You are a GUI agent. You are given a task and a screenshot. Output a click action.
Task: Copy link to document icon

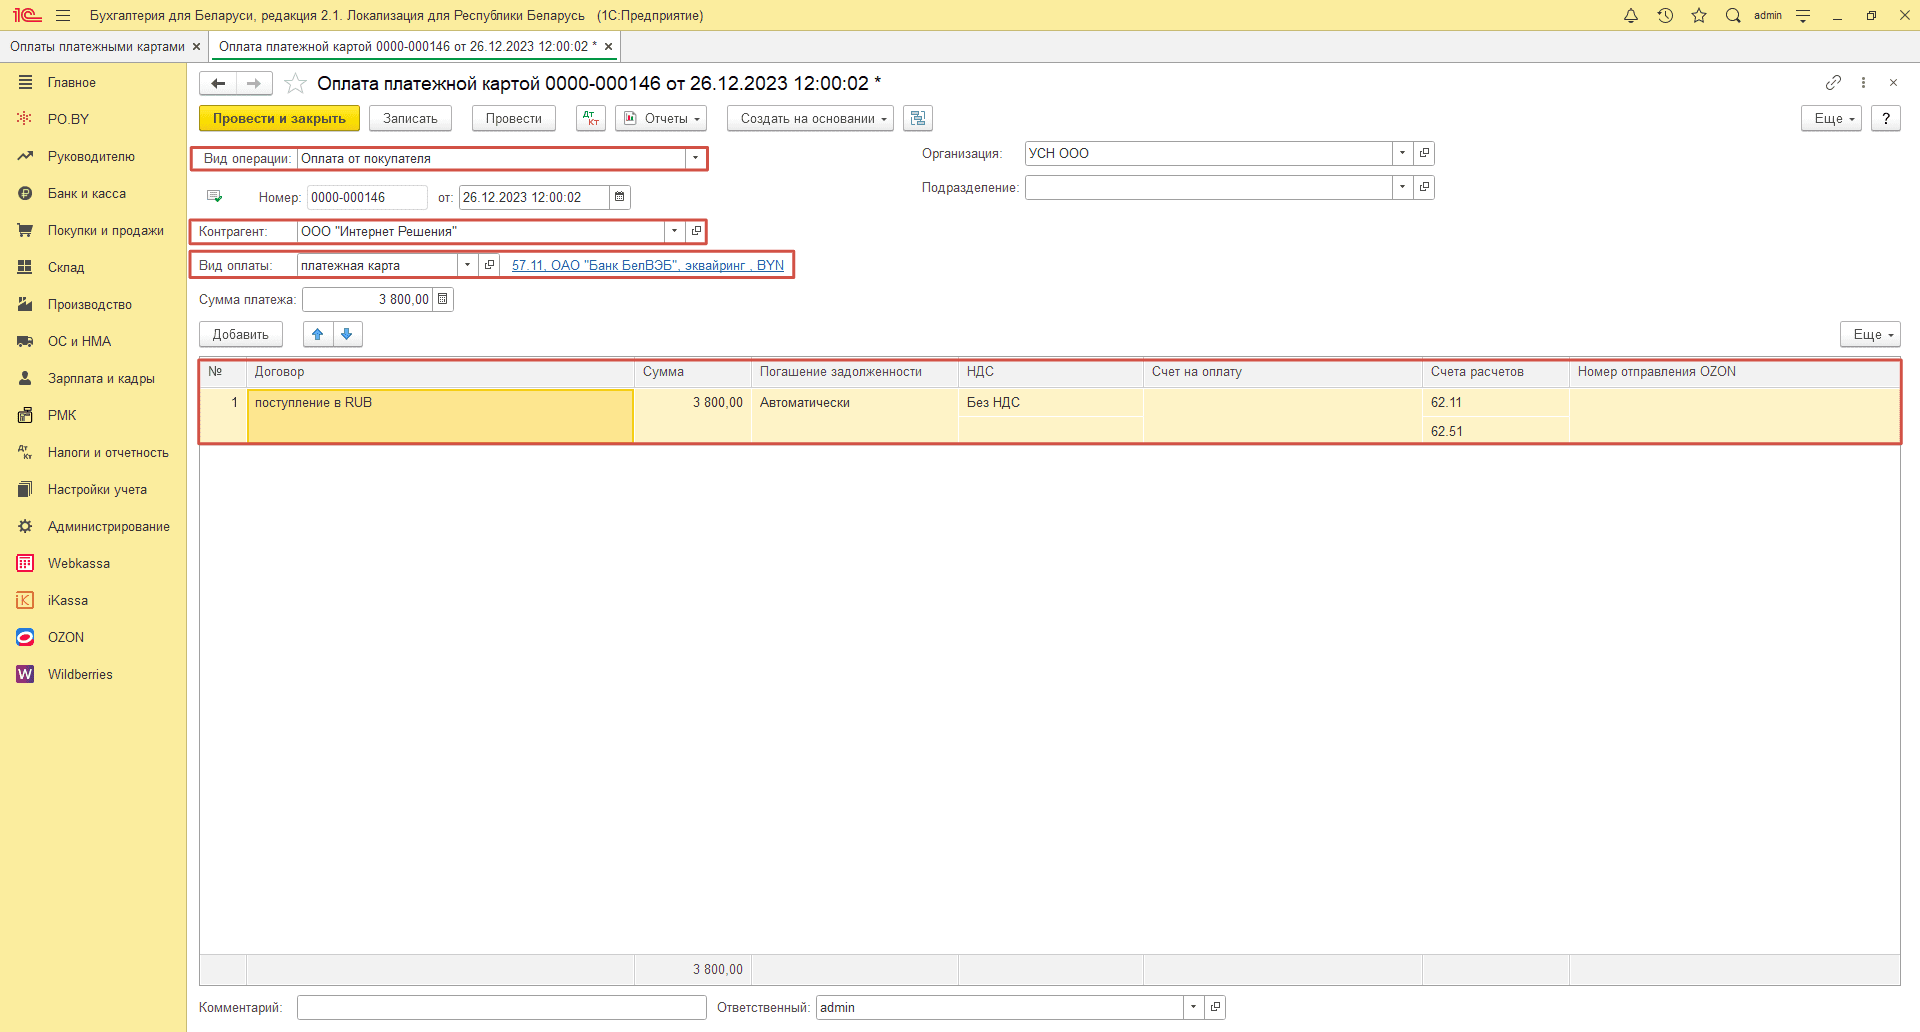[1833, 82]
